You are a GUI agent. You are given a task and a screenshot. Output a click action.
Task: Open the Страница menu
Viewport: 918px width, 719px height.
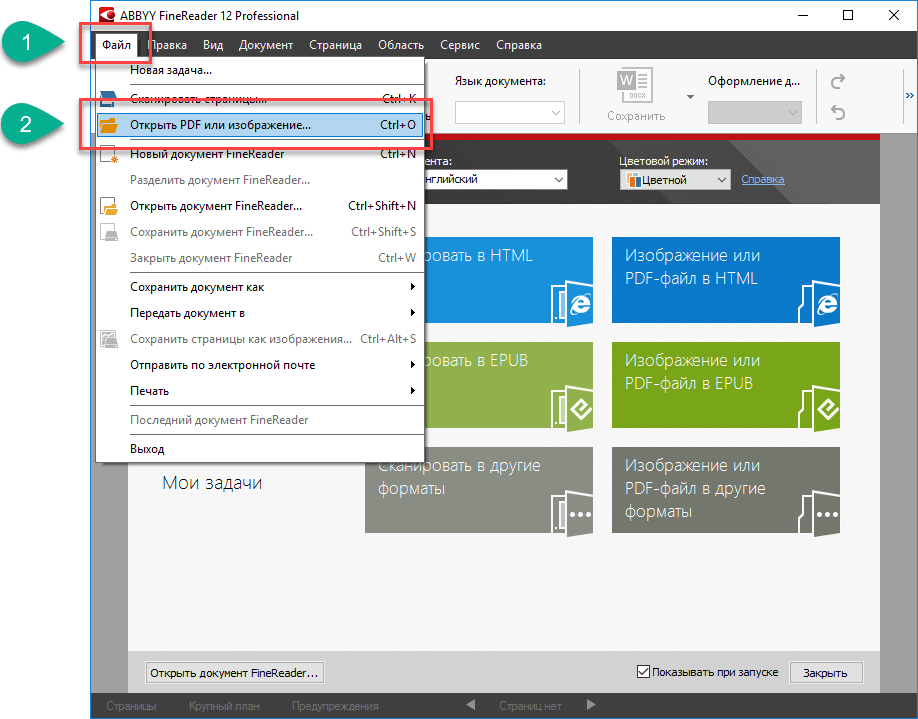click(x=335, y=45)
